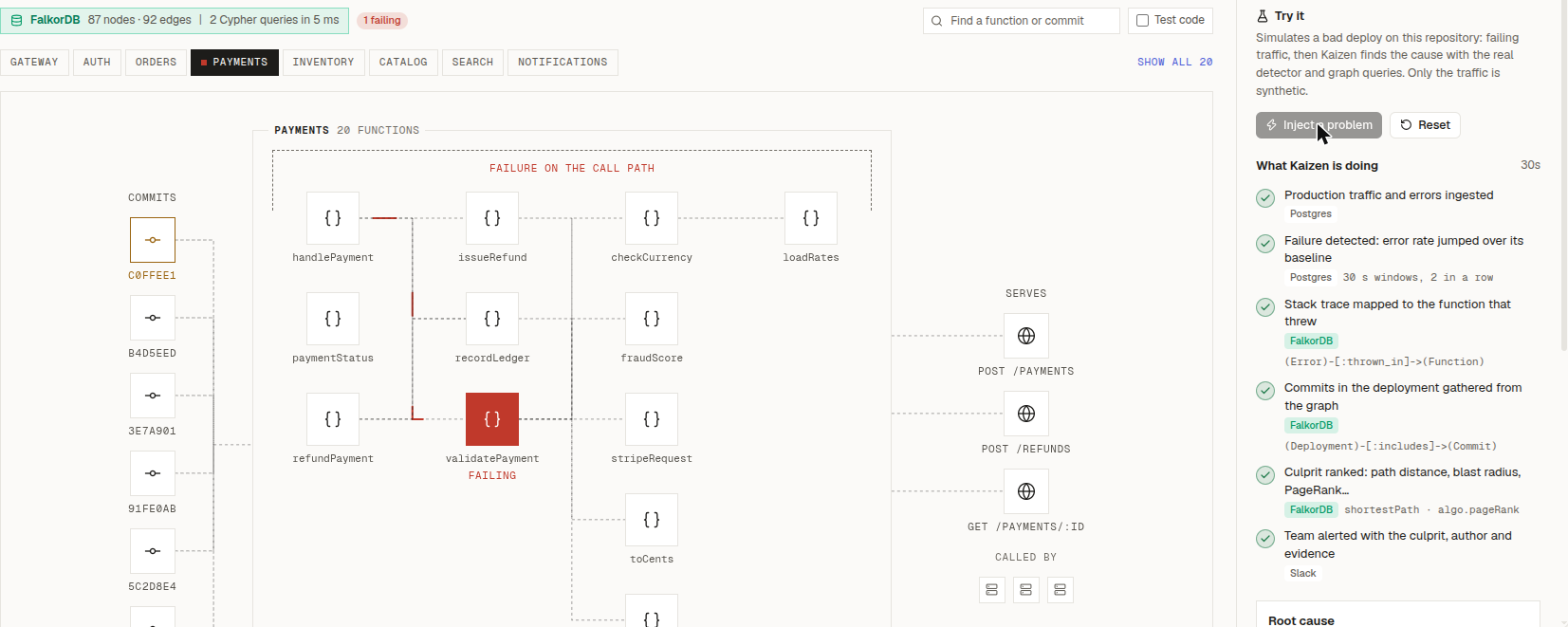The width and height of the screenshot is (1568, 627).
Task: Open the failing validatePayment node
Action: click(492, 419)
